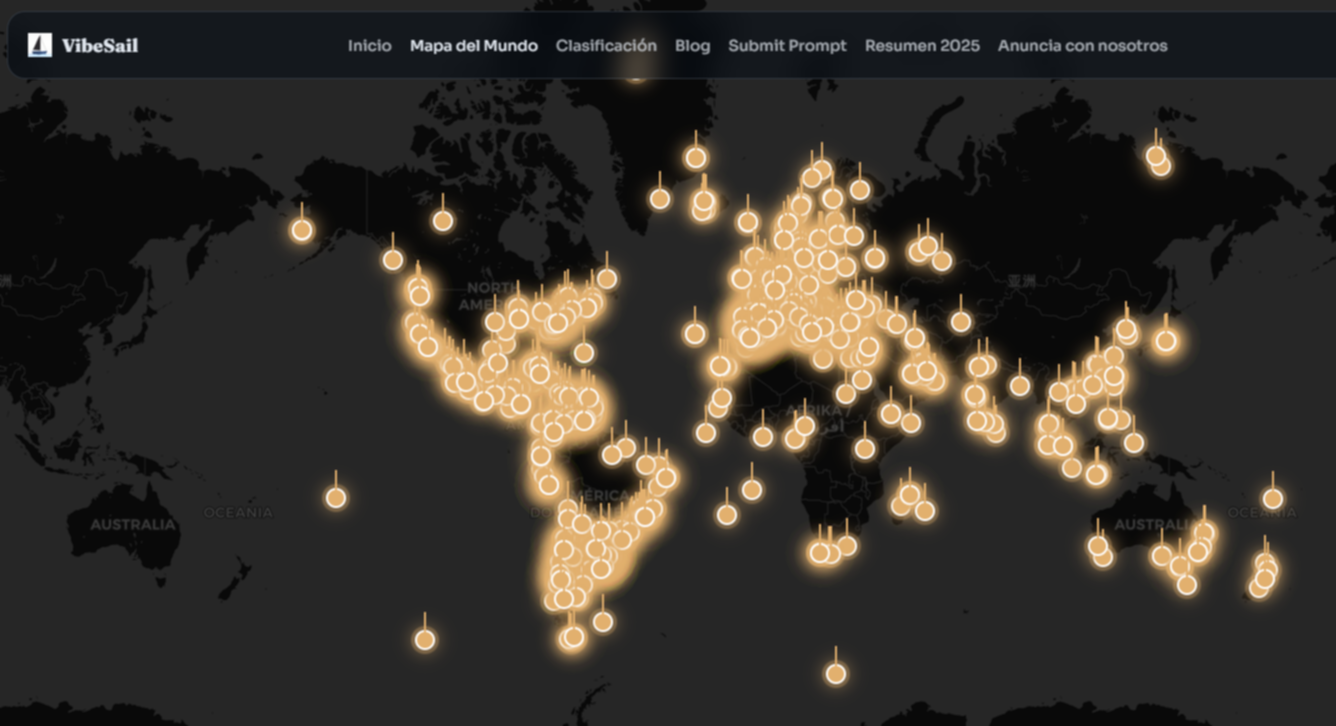Select the far southwest Pacific pin below the South America cluster
This screenshot has height=726, width=1336.
coord(425,639)
